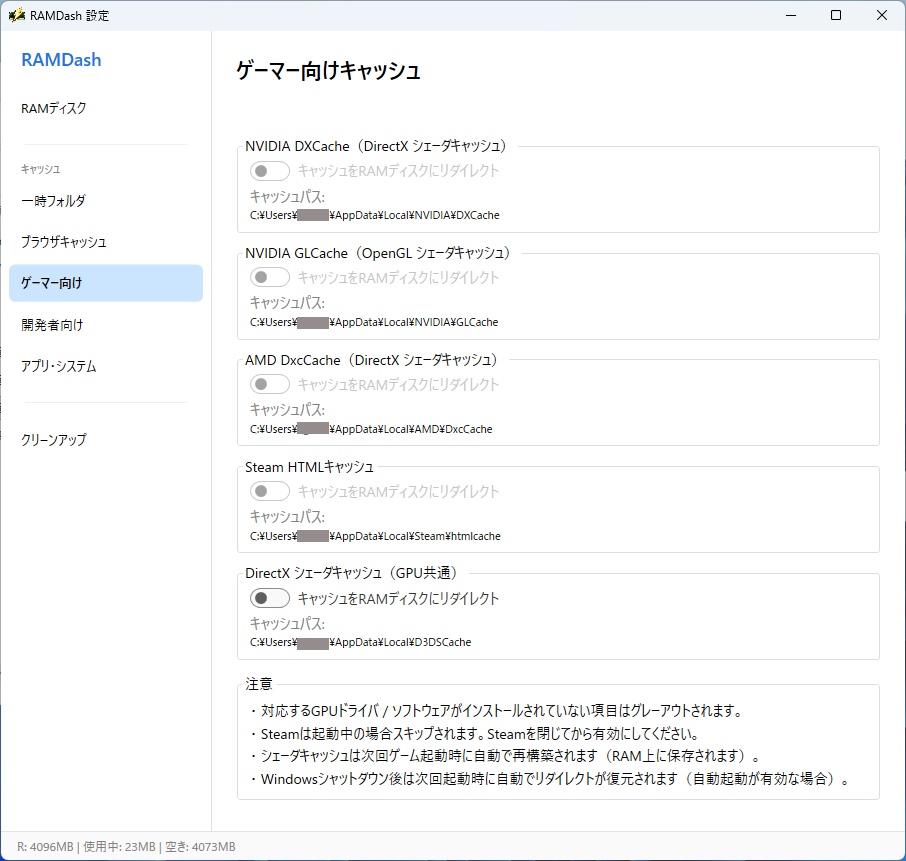Click the D3DSCache path text

coord(361,643)
